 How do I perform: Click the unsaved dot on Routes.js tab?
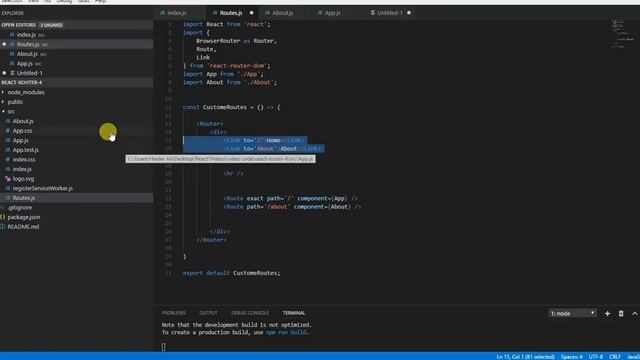[x=251, y=13]
